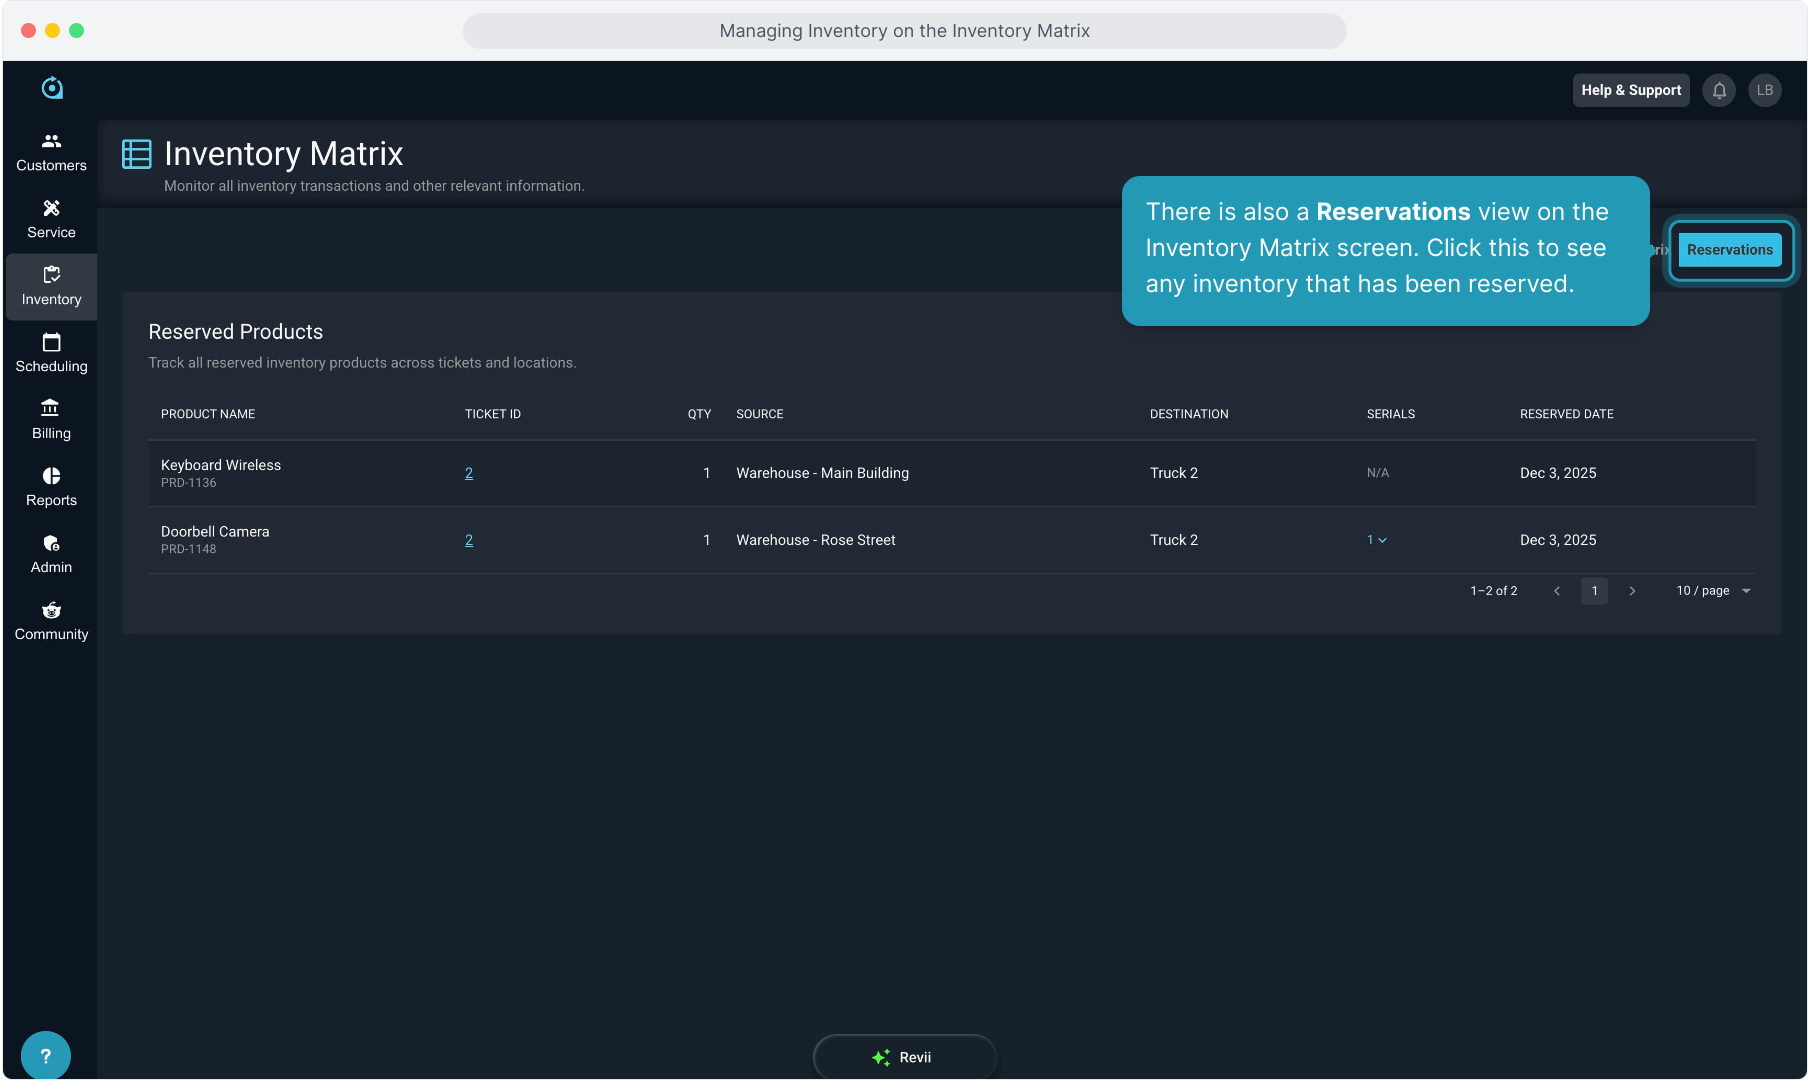
Task: Click the question mark help bubble
Action: tap(45, 1056)
